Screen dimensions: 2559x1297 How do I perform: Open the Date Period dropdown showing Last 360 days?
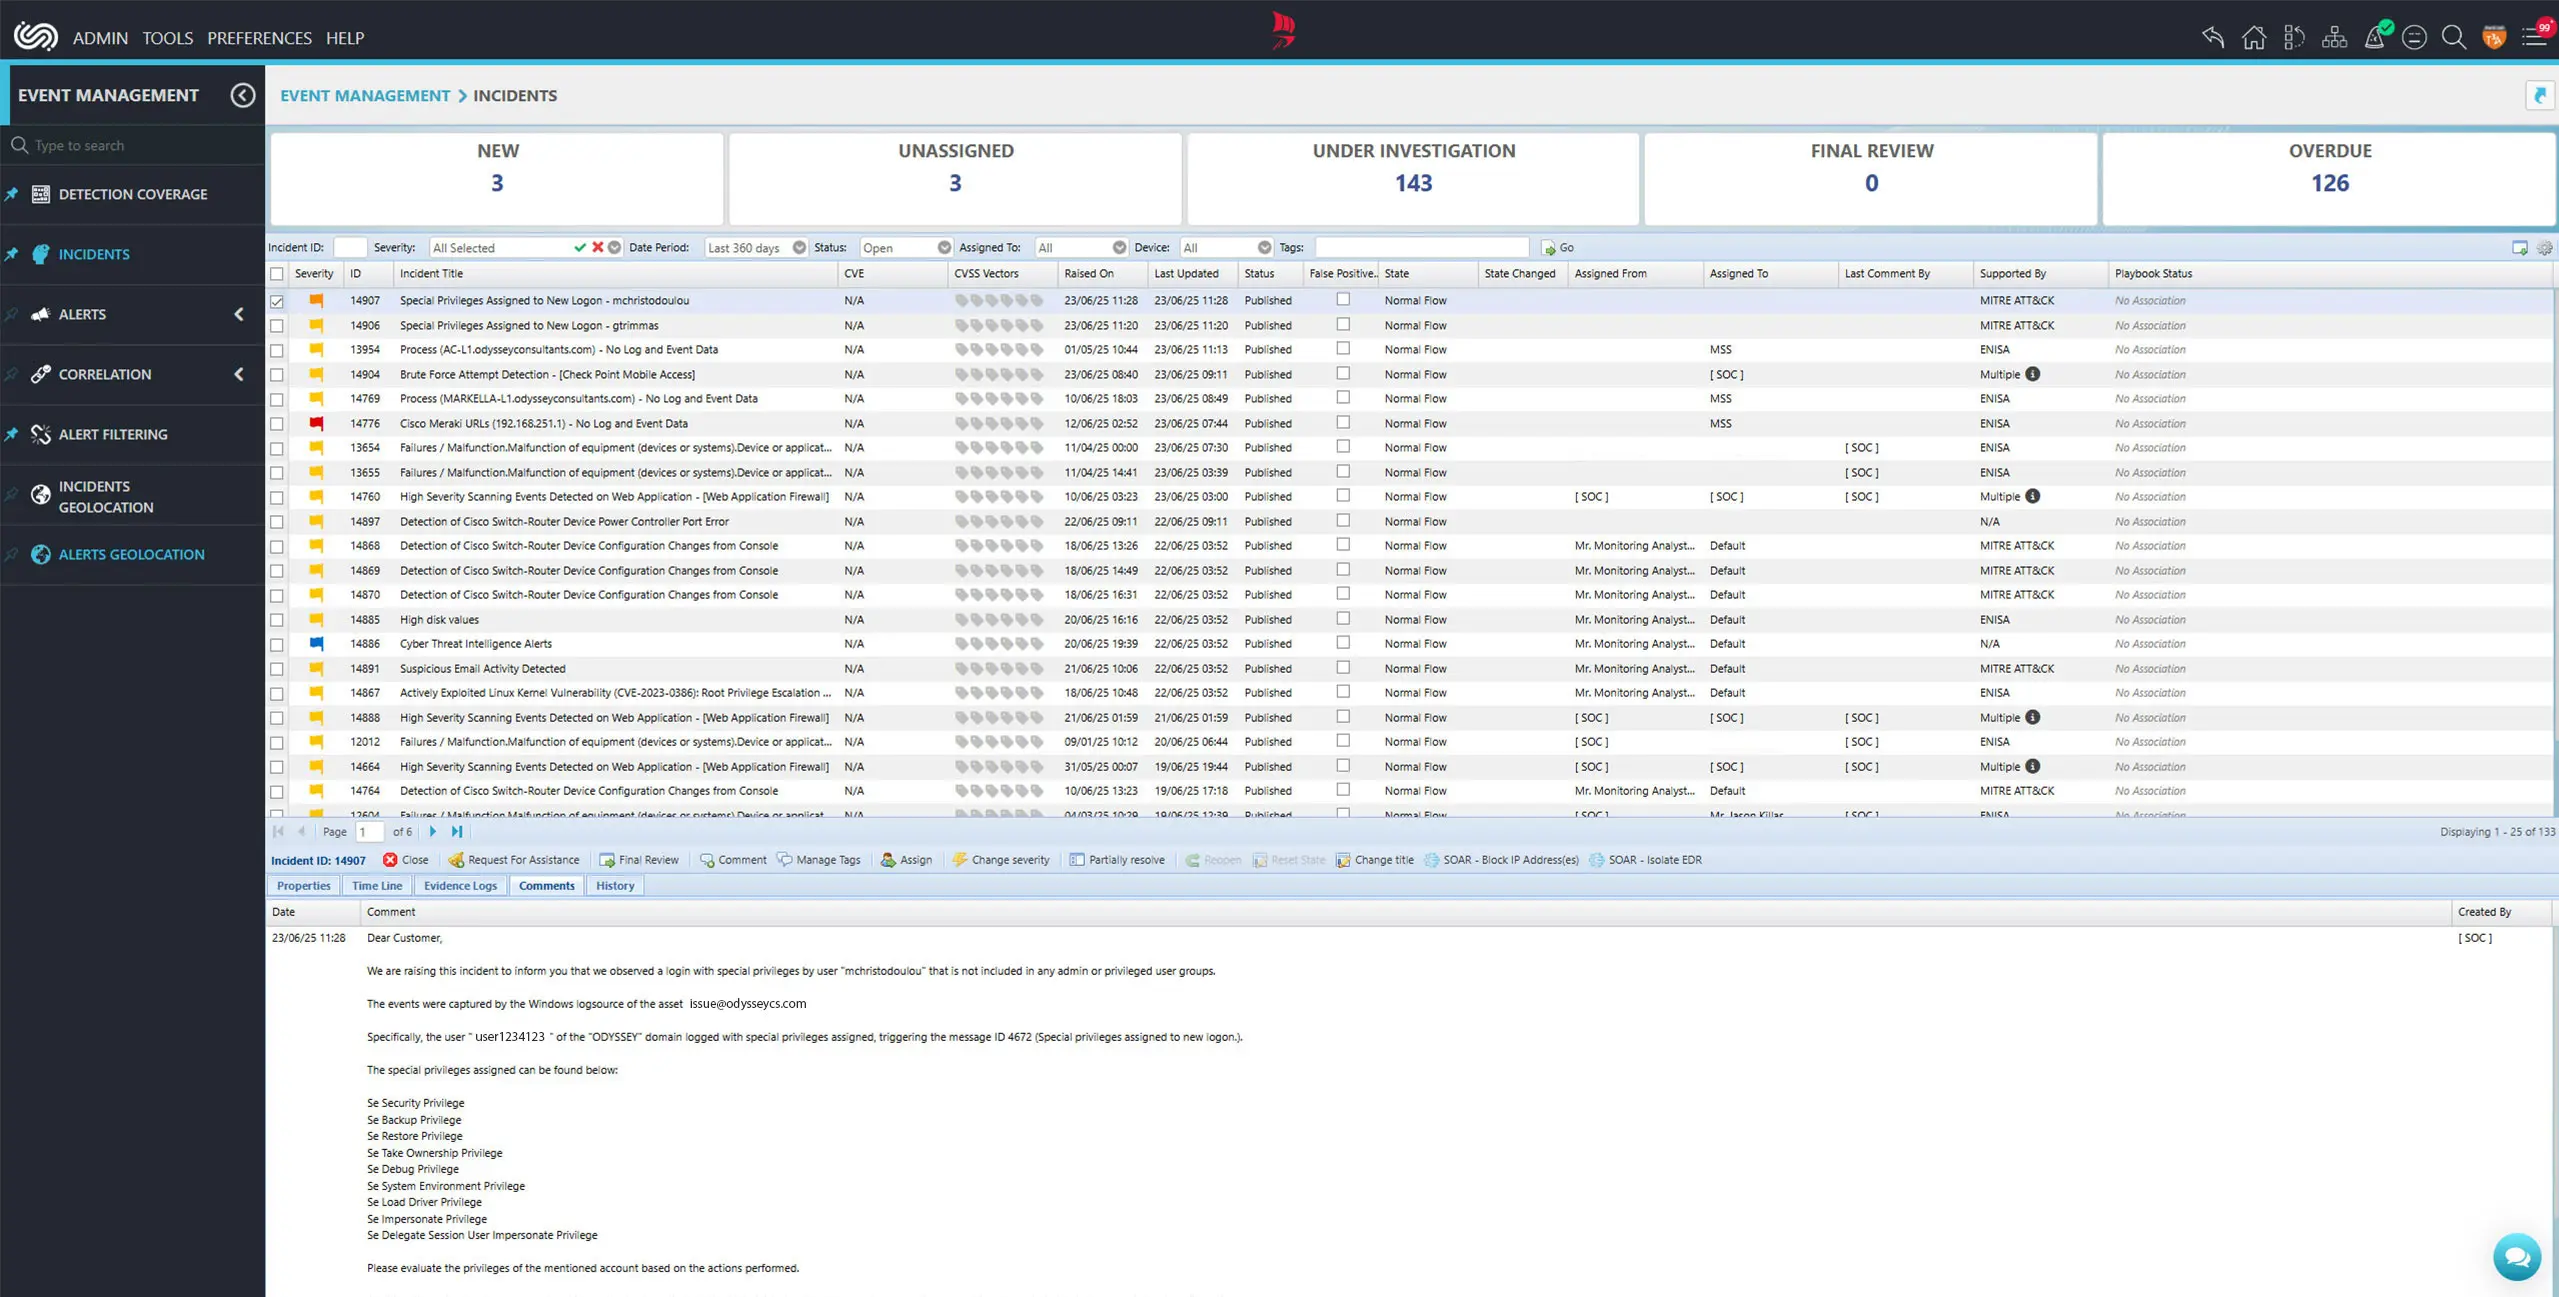pyautogui.click(x=799, y=247)
